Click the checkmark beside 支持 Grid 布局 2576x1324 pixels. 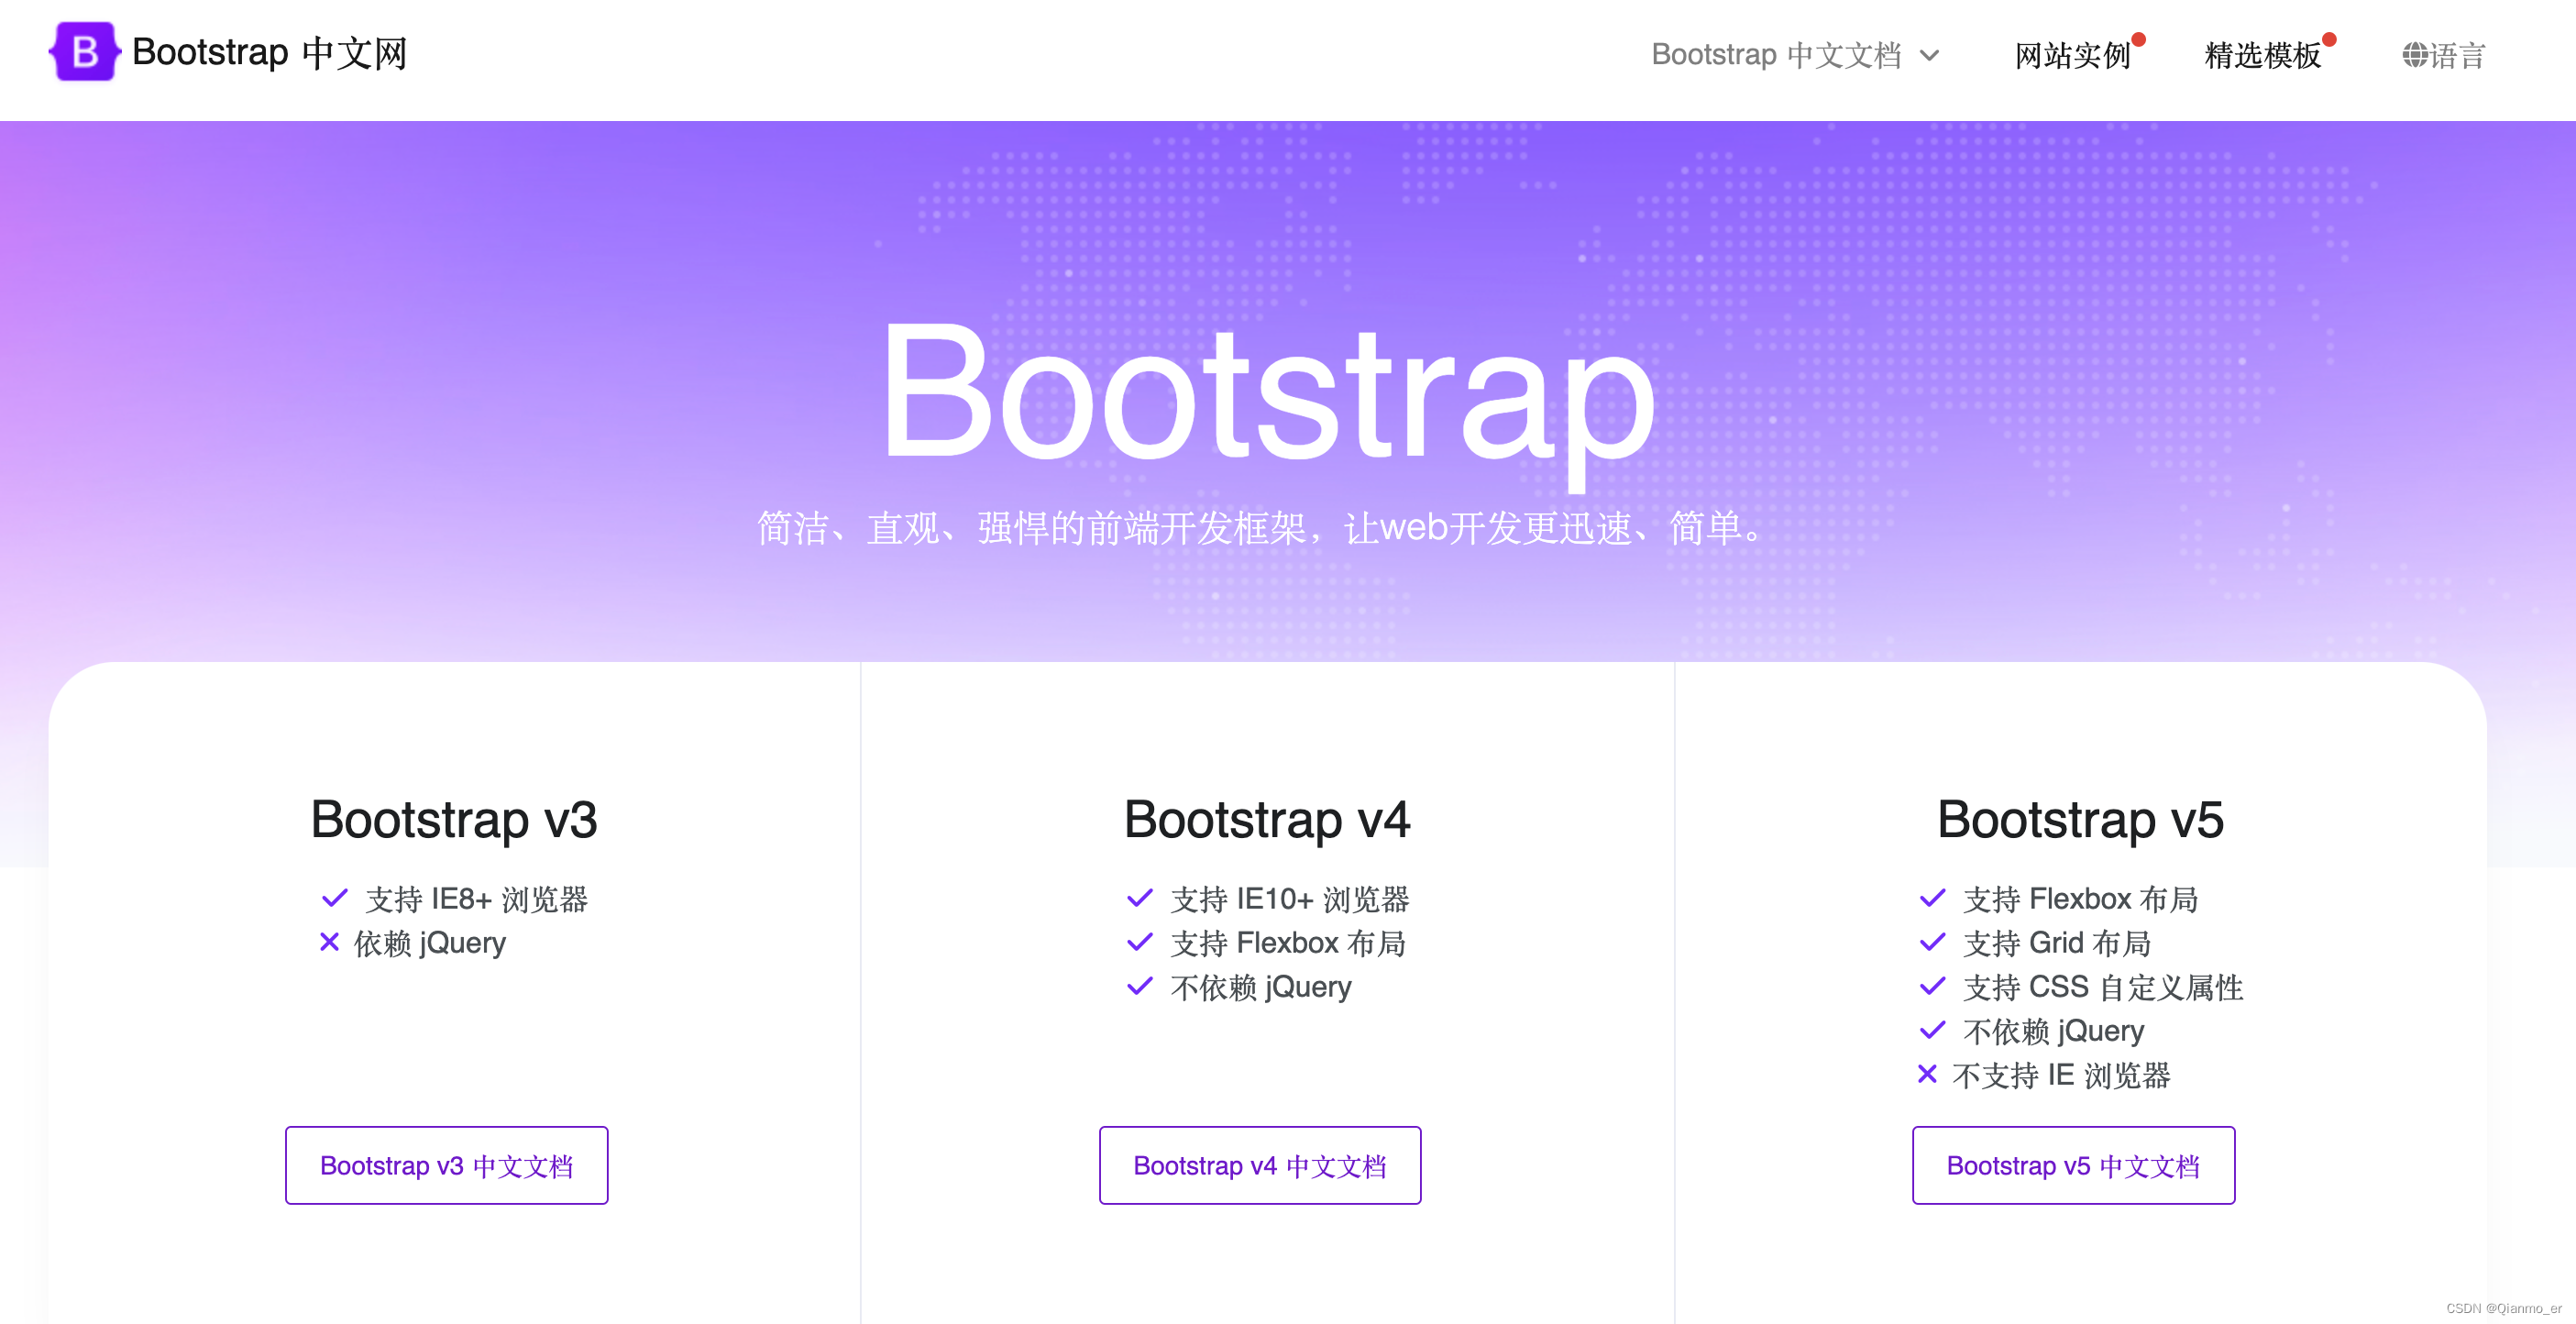pos(1932,942)
